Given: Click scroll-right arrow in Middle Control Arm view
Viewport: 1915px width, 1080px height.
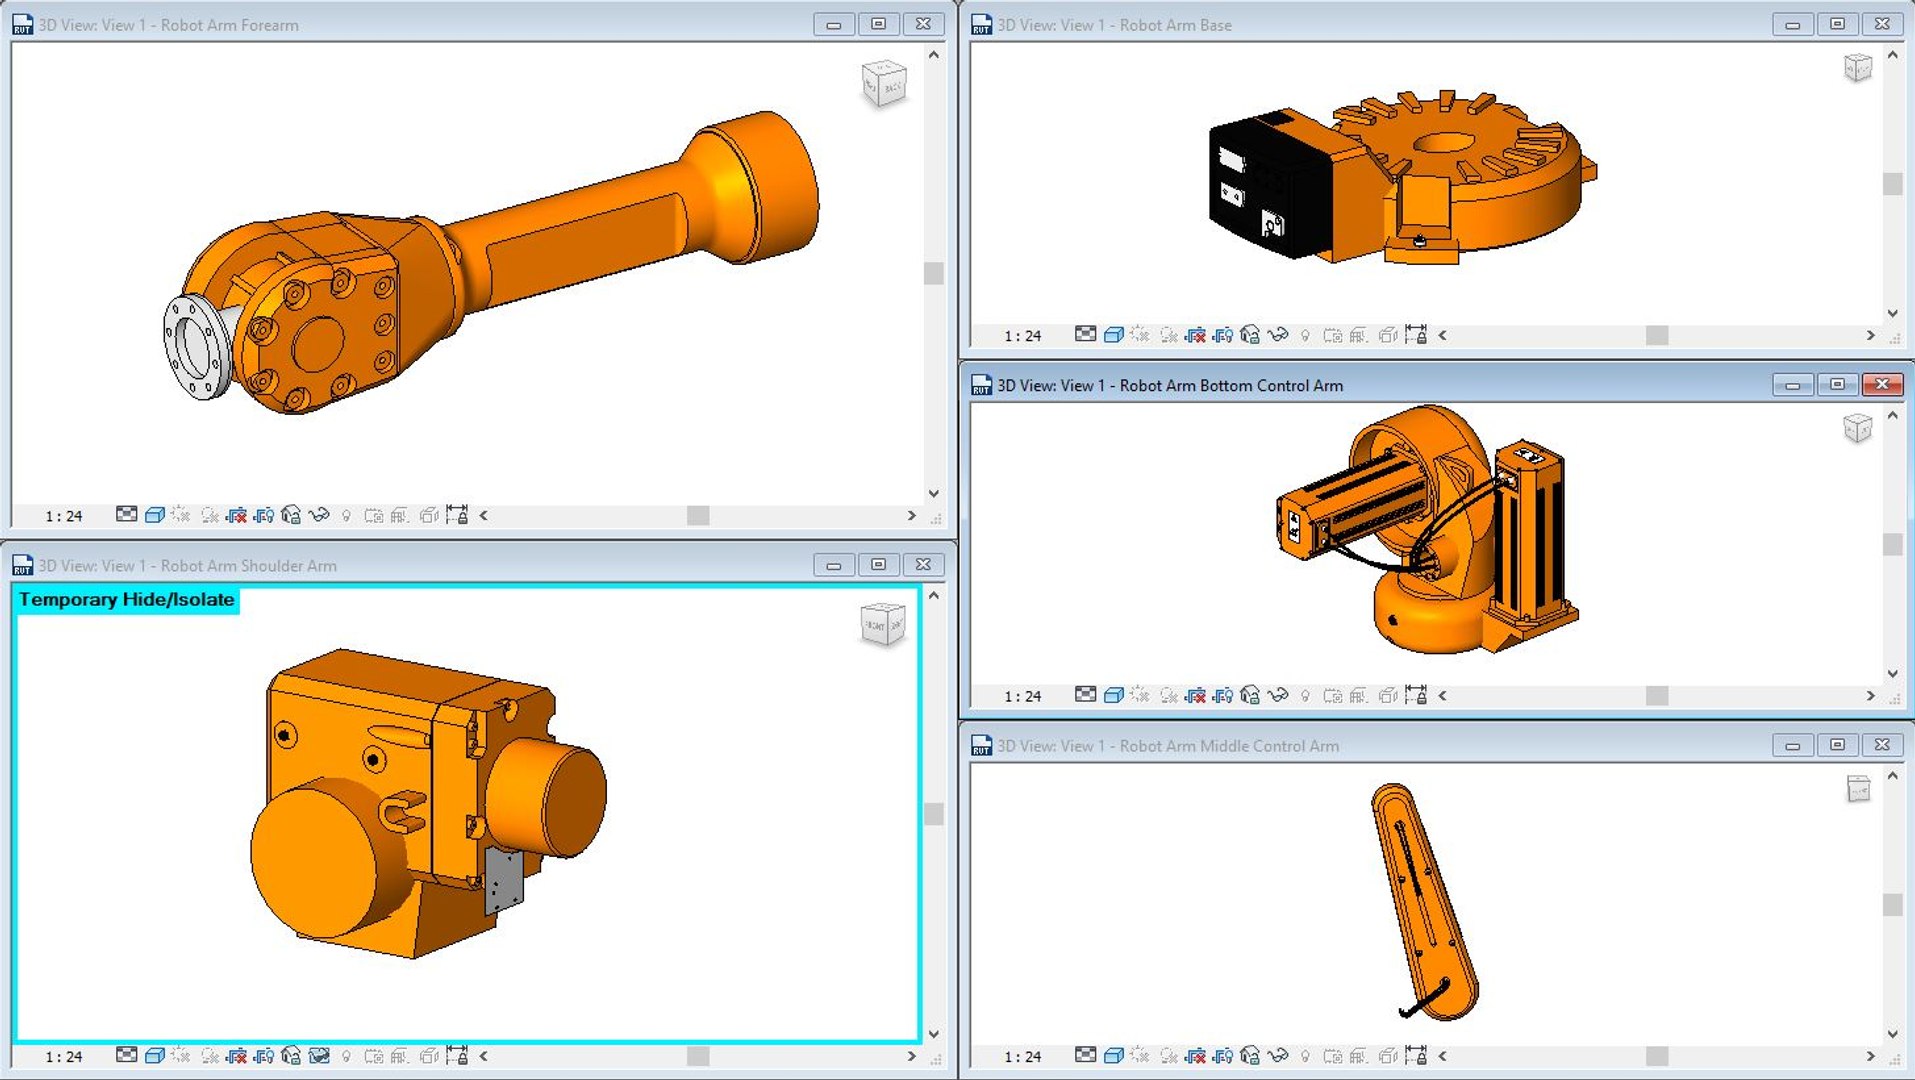Looking at the screenshot, I should click(1870, 1055).
